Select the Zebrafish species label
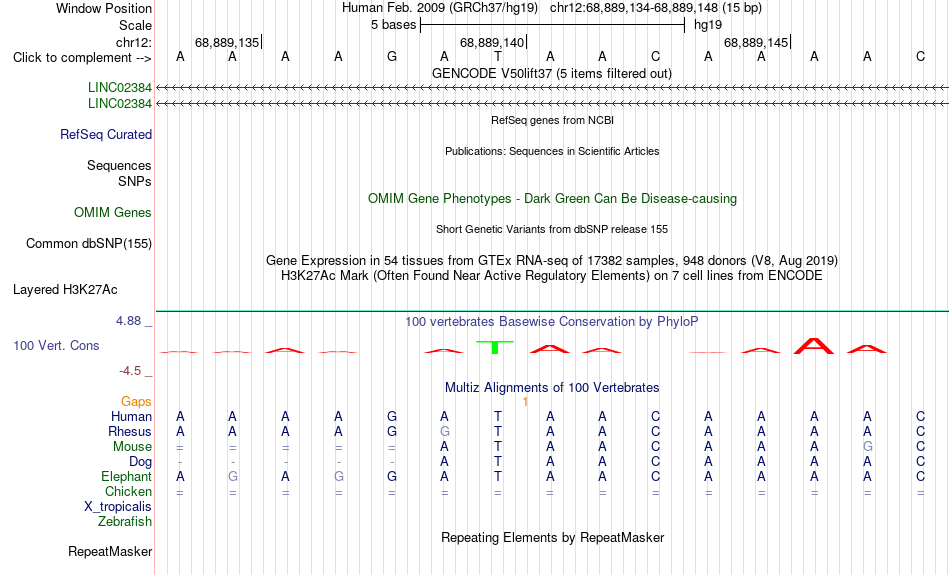This screenshot has width=950, height=575. [125, 522]
